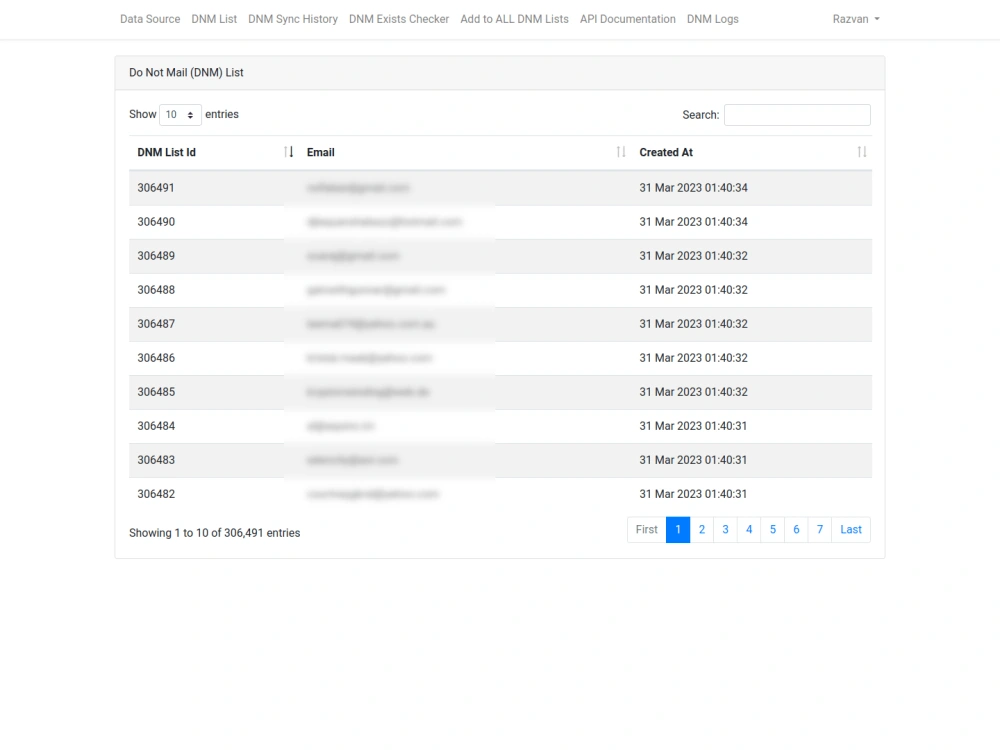Open the DNM Logs section
The image size is (1000, 750).
pos(712,19)
